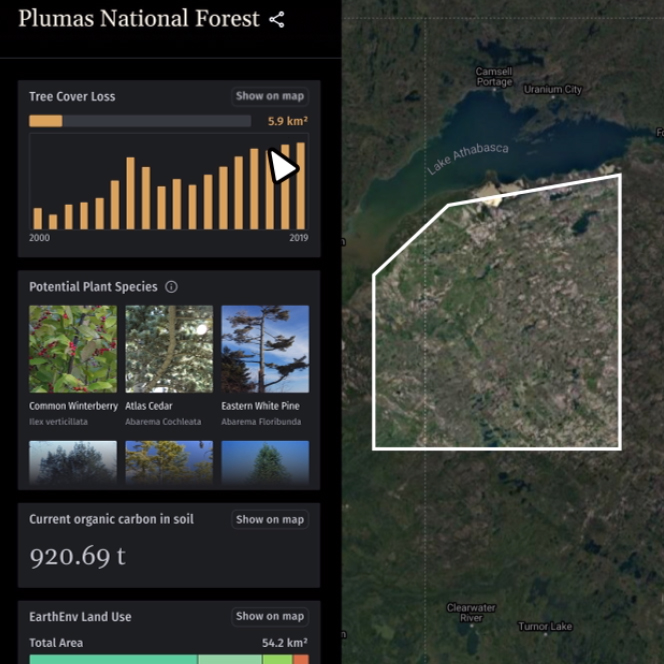Click the Lake Athabasca map label
This screenshot has width=664, height=664.
coord(468,158)
